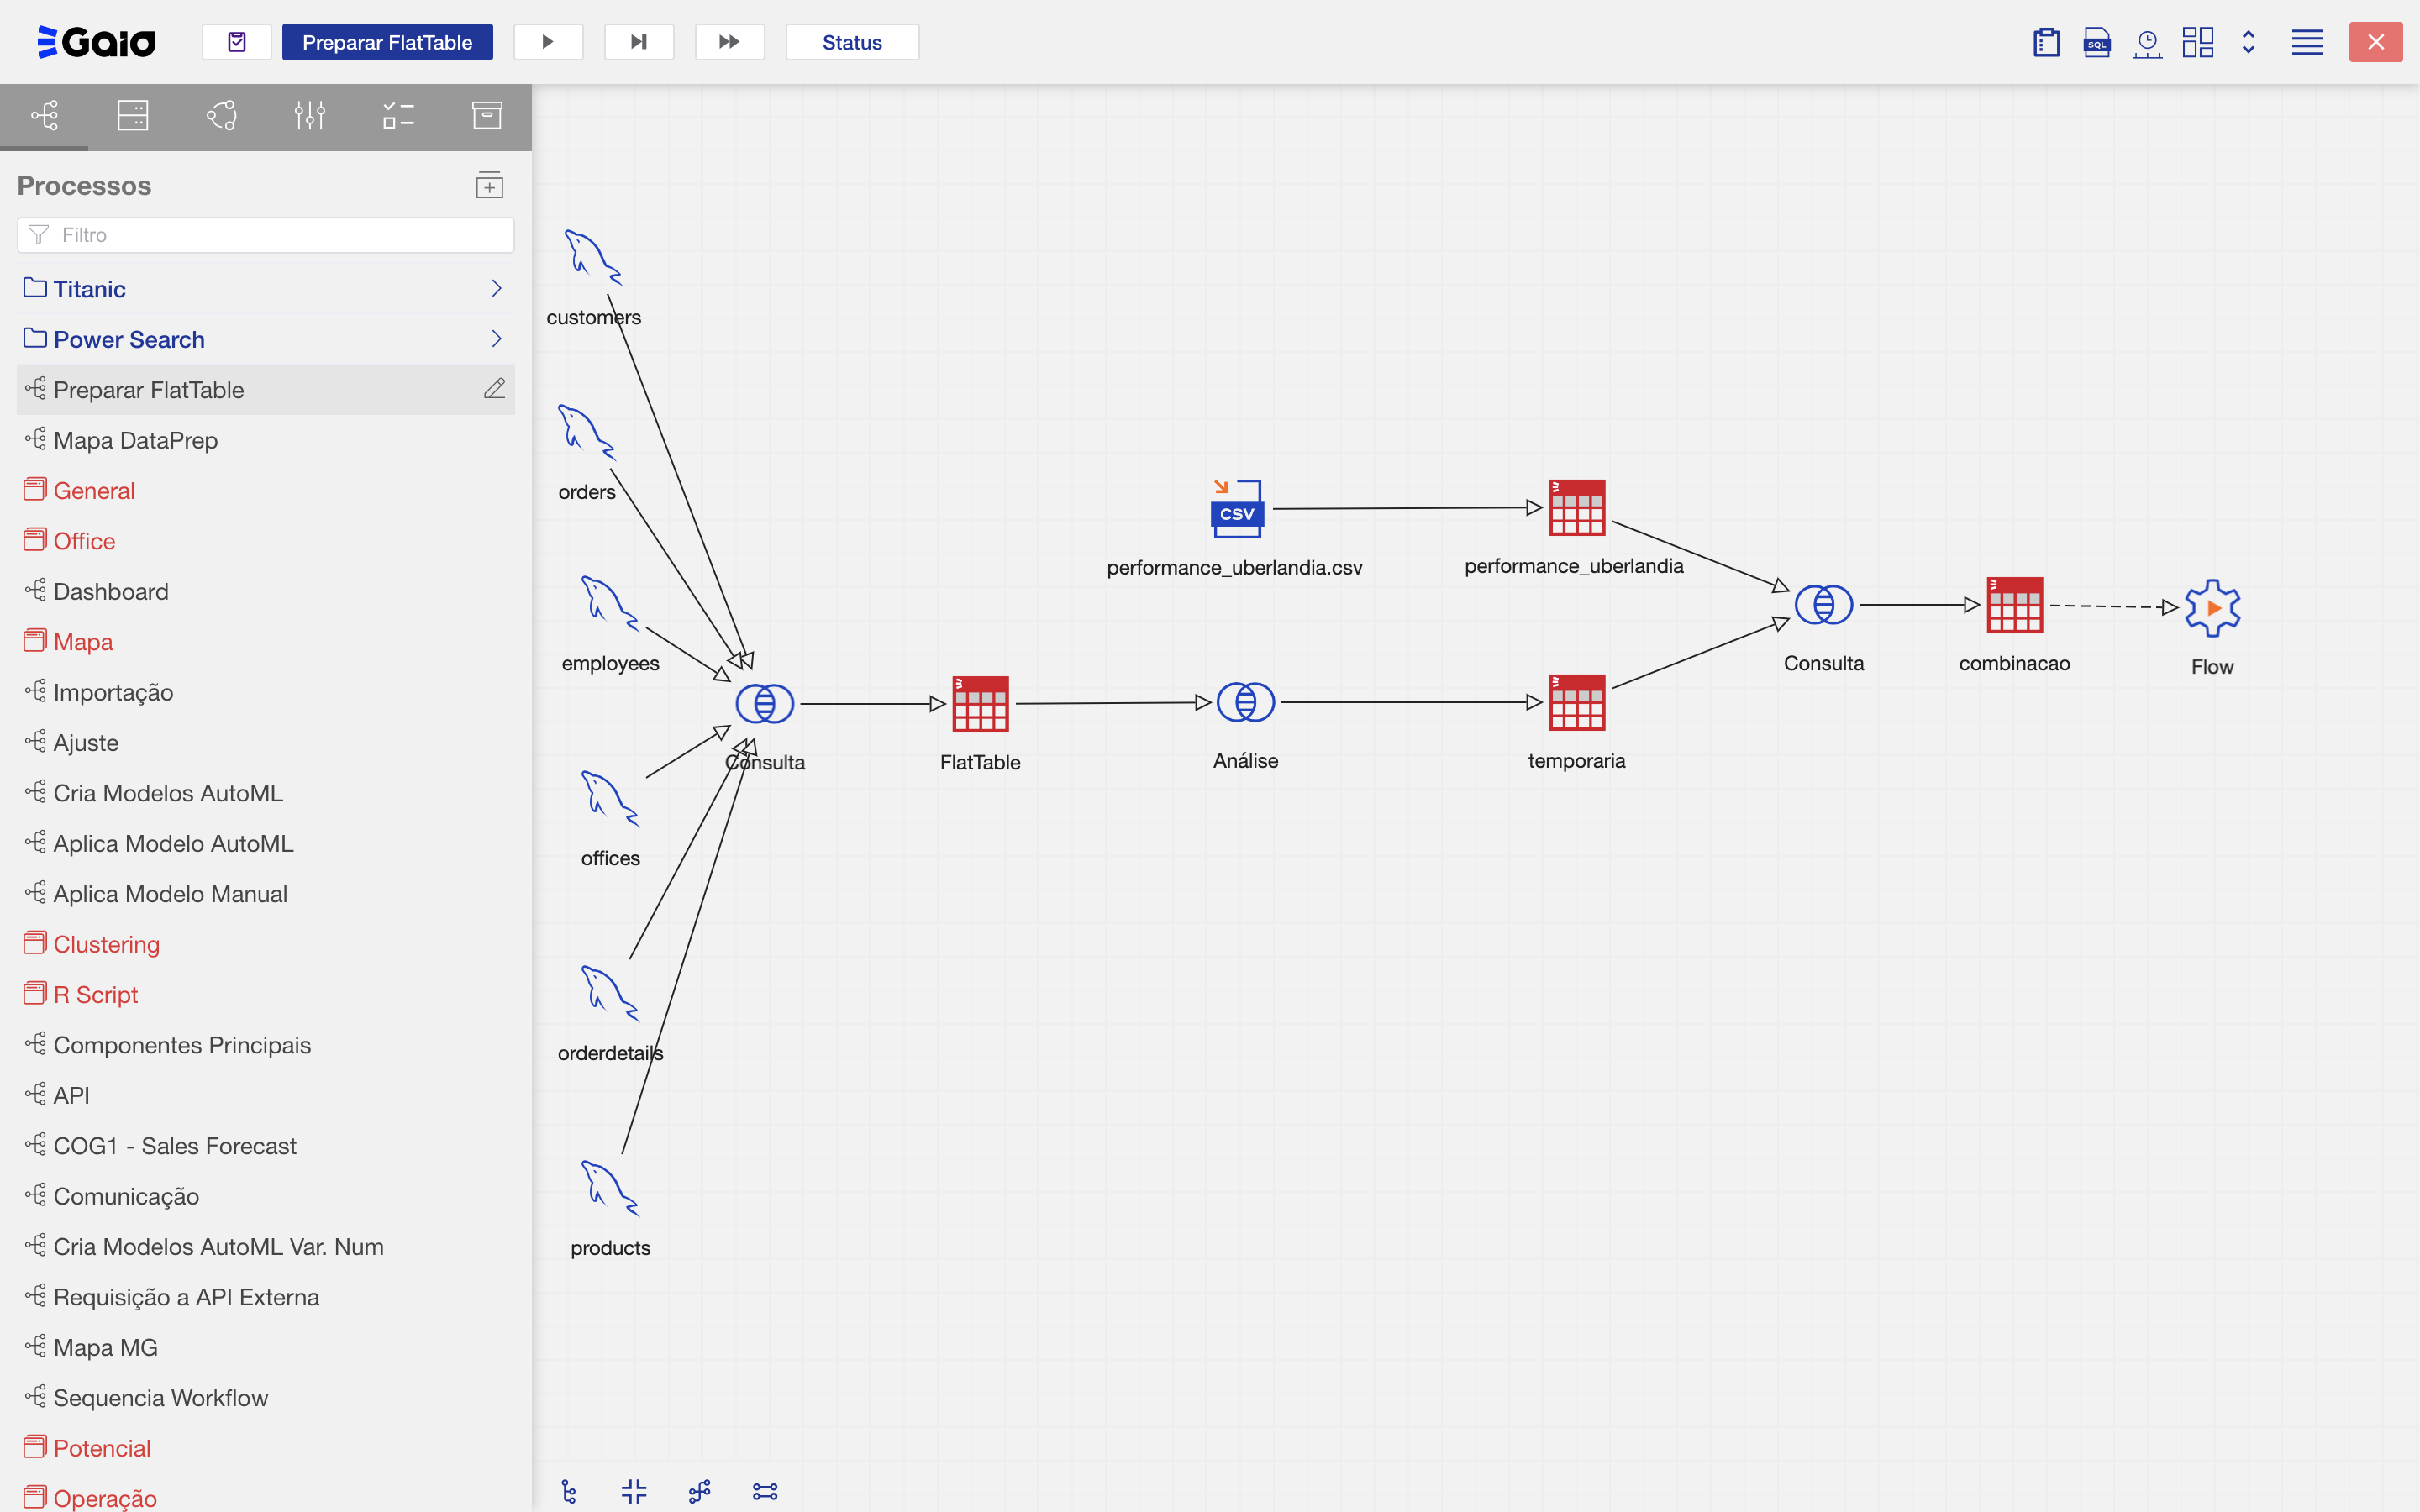The image size is (2420, 1512).
Task: Click the Filtro search field
Action: [266, 235]
